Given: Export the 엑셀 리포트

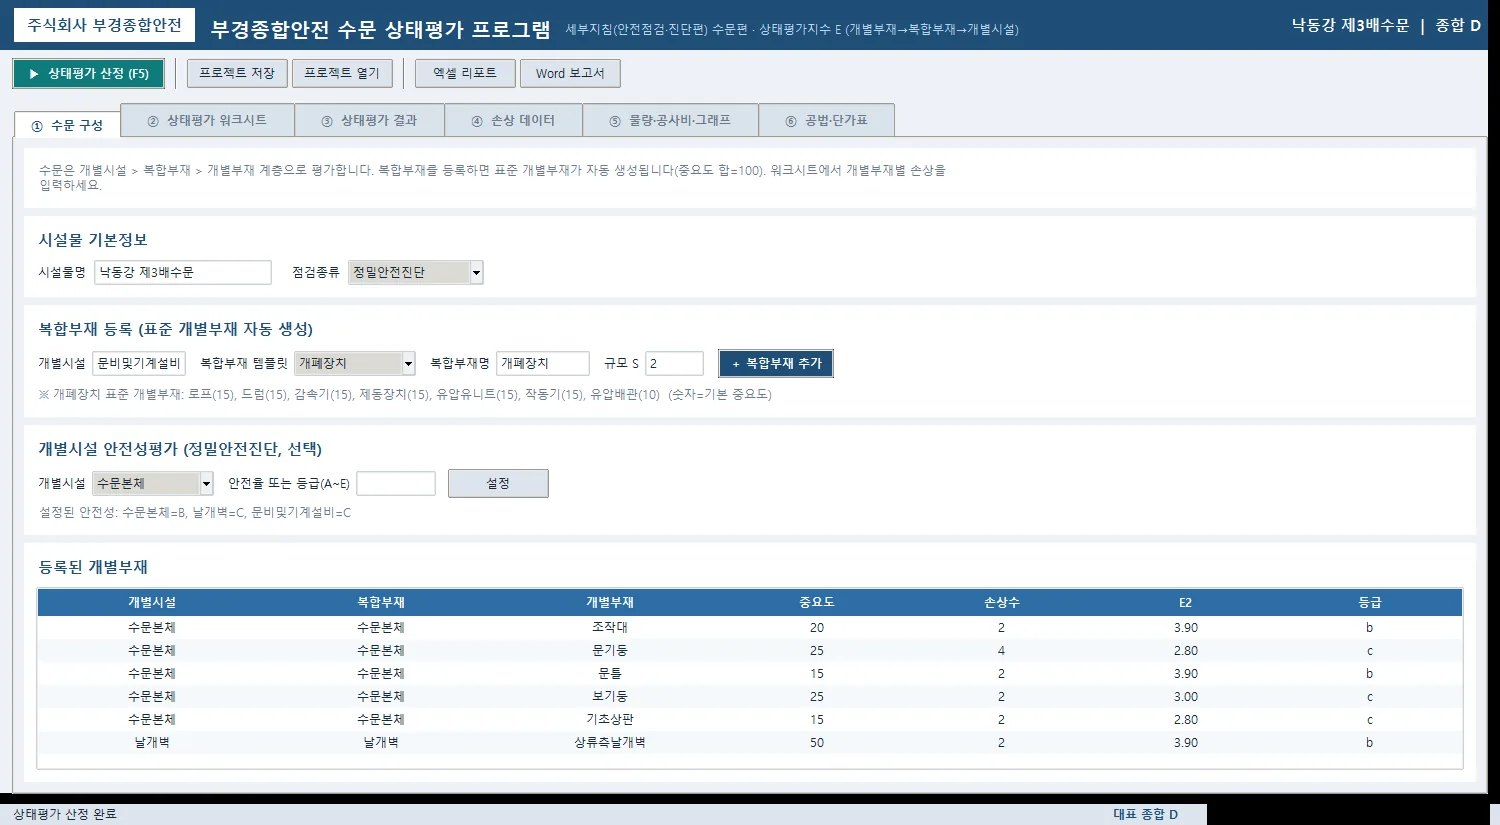Looking at the screenshot, I should pos(465,74).
